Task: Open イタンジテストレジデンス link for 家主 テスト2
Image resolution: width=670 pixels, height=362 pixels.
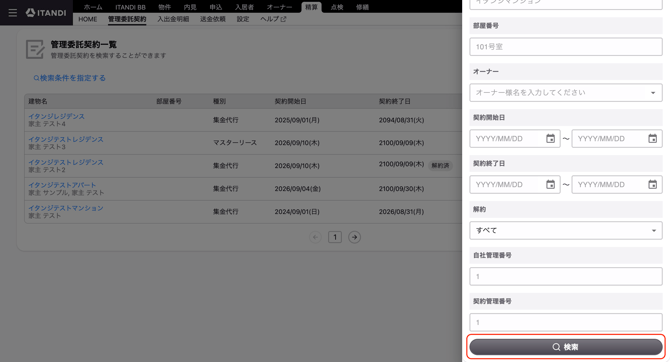Action: (x=66, y=162)
